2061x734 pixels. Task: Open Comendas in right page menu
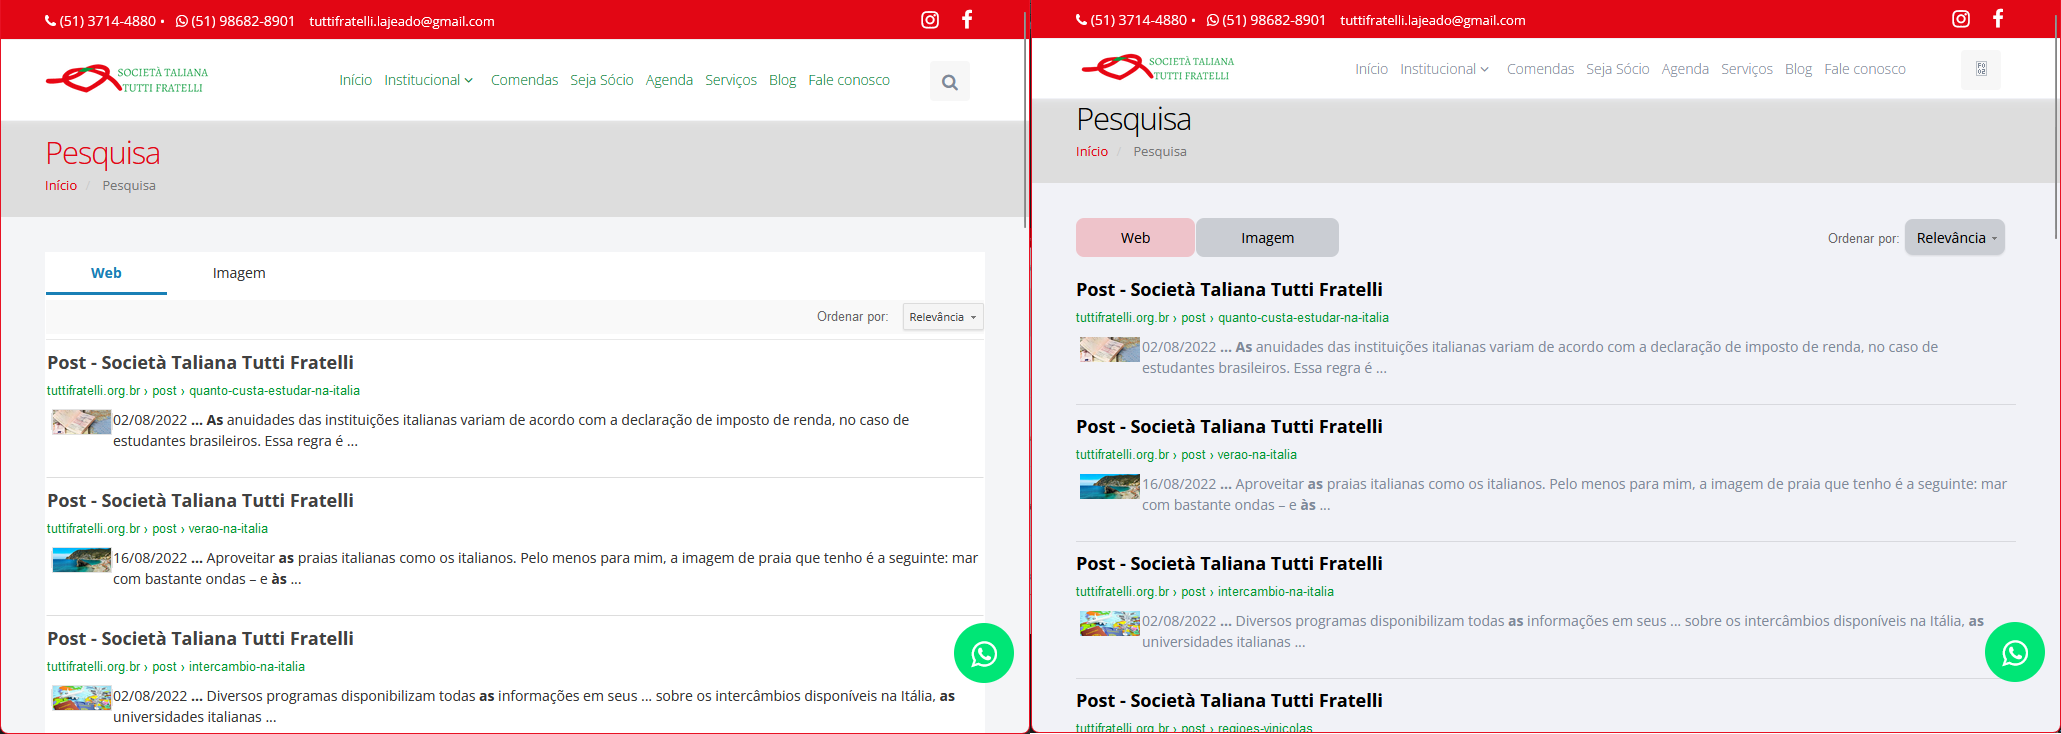tap(1540, 69)
